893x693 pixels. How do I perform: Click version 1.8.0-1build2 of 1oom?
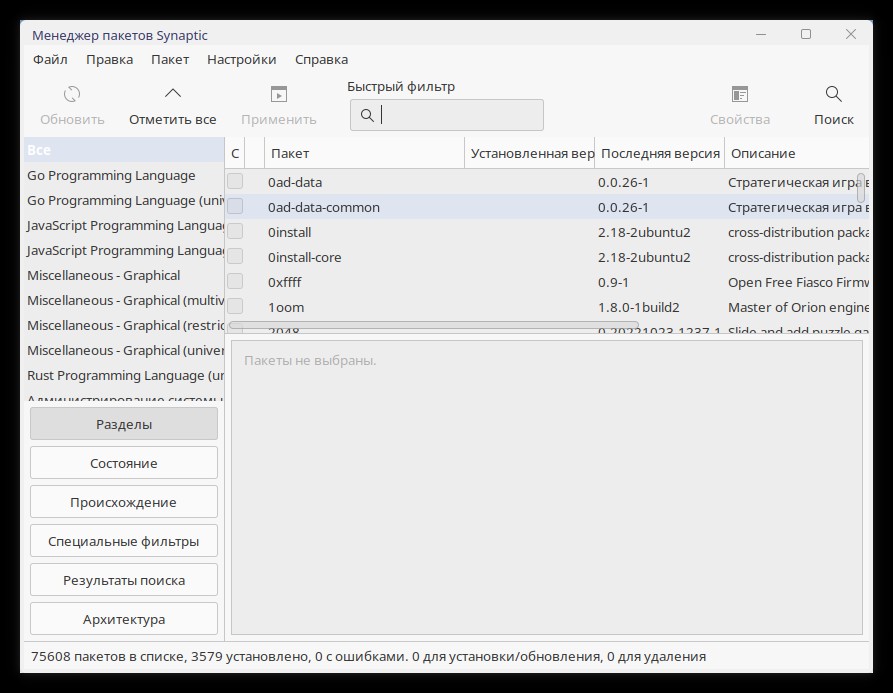click(639, 307)
